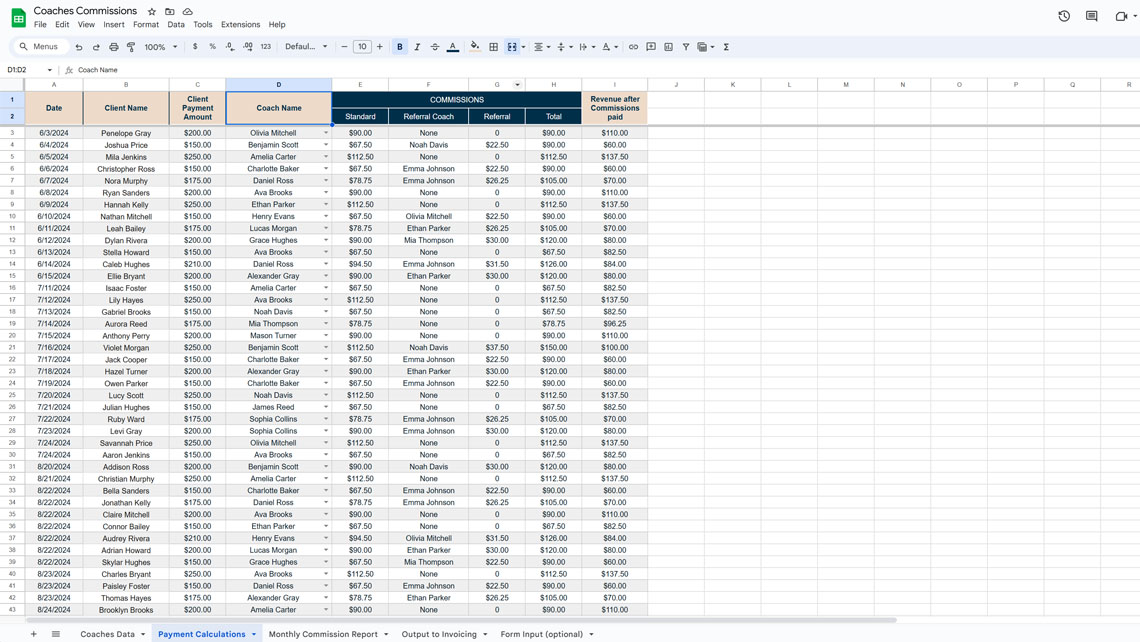Print the spreadsheet via the printer icon
Screen dimensions: 1140x642
[x=113, y=47]
